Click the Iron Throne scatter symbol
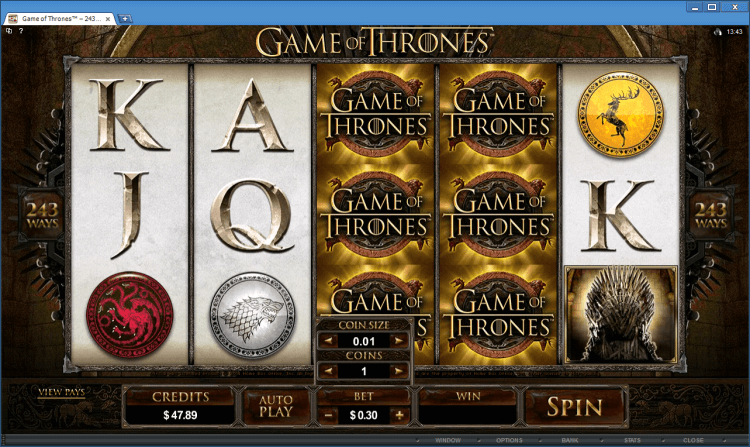Screen dimensions: 750x447 pos(621,315)
